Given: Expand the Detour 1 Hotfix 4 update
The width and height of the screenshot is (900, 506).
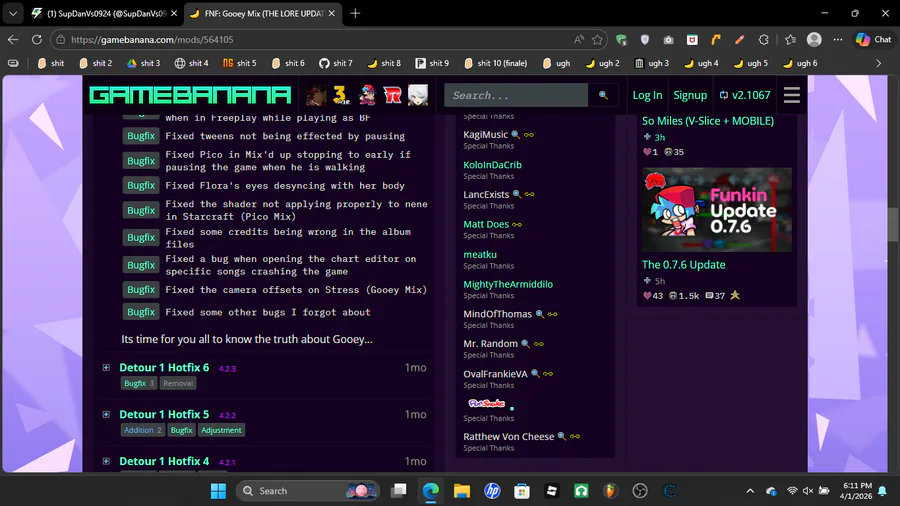Looking at the screenshot, I should click(x=106, y=461).
